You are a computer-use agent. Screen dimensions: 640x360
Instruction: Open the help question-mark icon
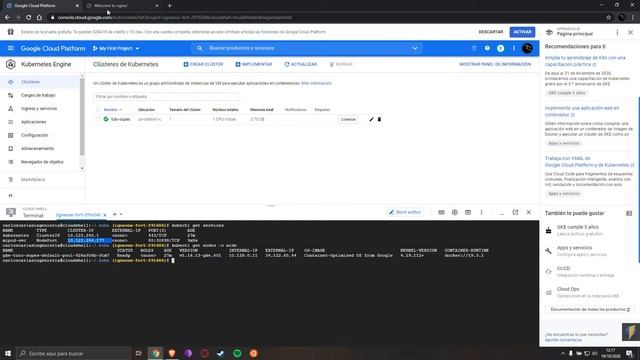[487, 48]
